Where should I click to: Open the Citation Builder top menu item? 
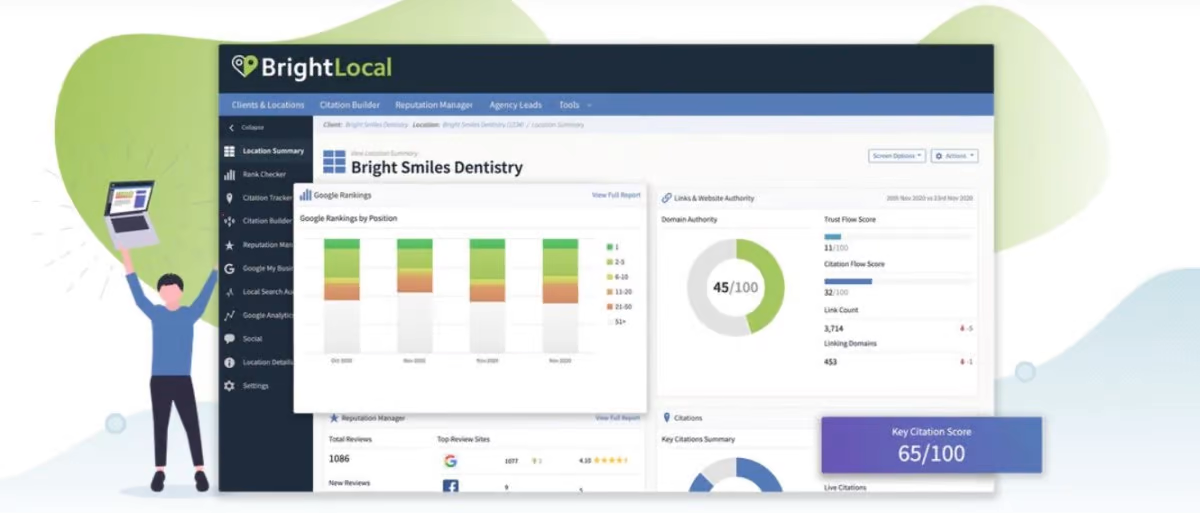[350, 105]
